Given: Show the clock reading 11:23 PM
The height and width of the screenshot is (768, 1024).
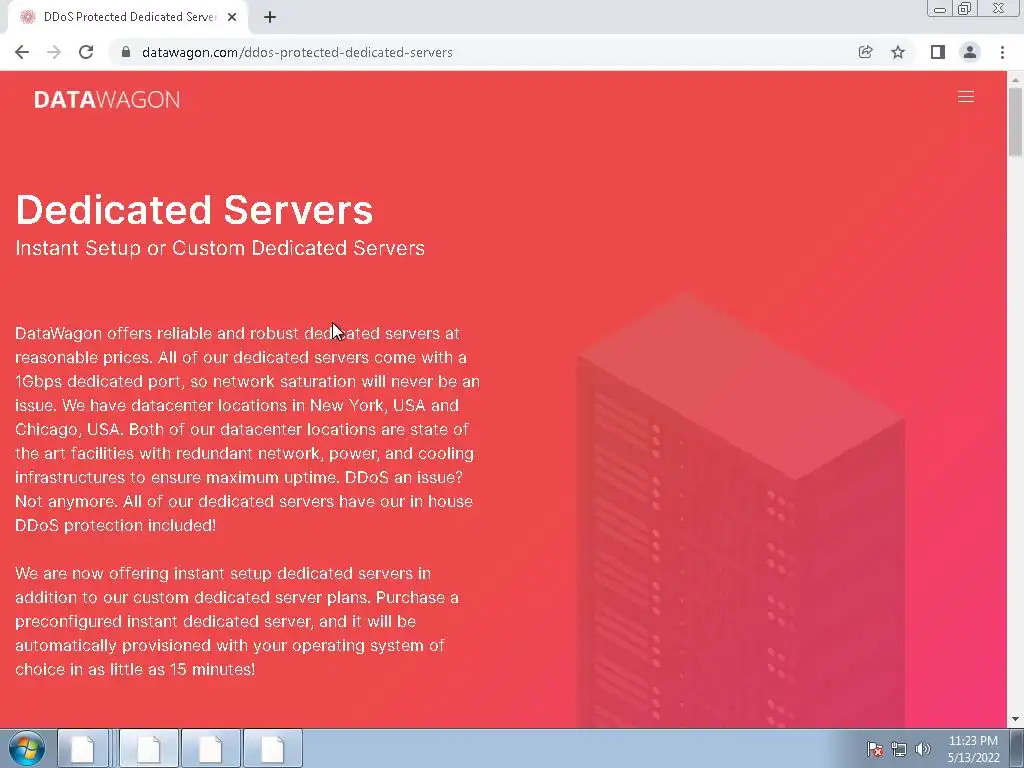Looking at the screenshot, I should tap(973, 741).
